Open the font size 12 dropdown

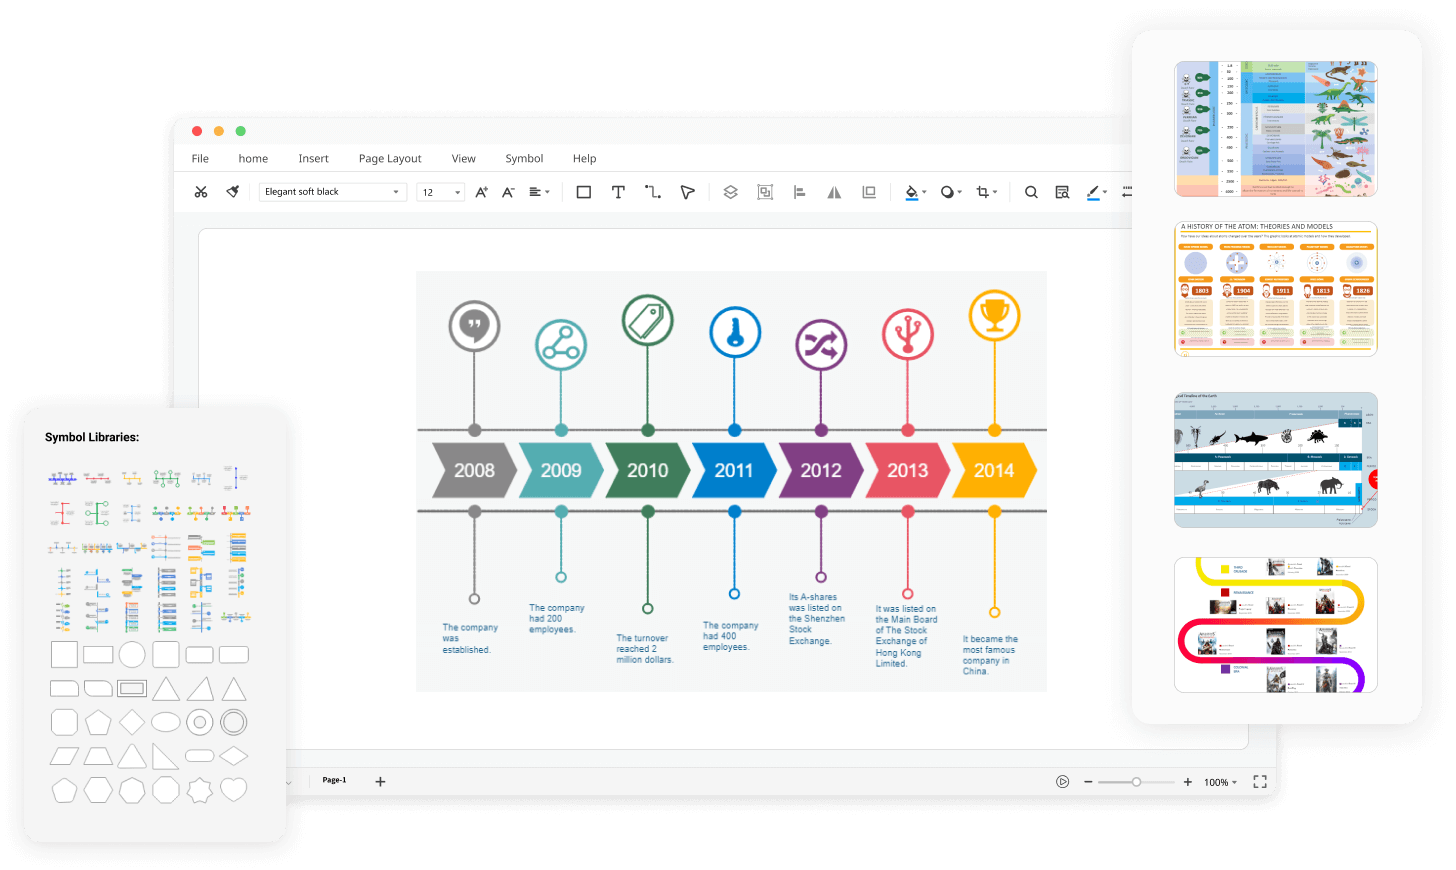point(441,192)
